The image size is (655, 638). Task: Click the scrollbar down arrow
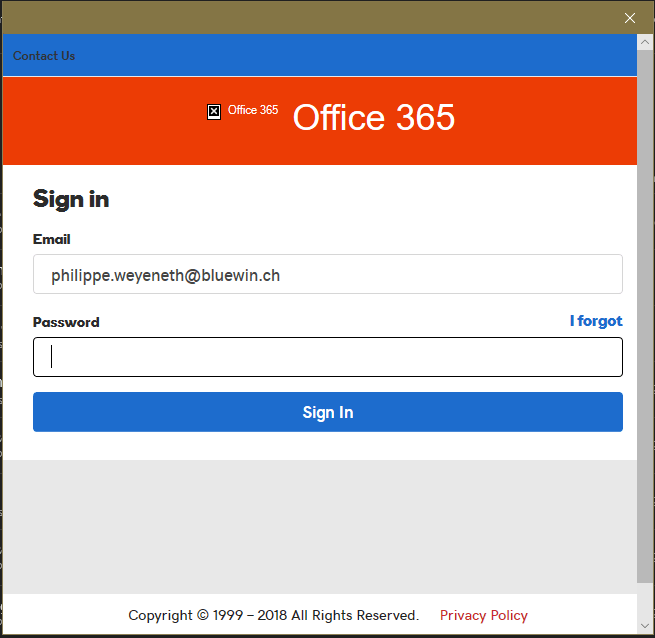point(645,625)
